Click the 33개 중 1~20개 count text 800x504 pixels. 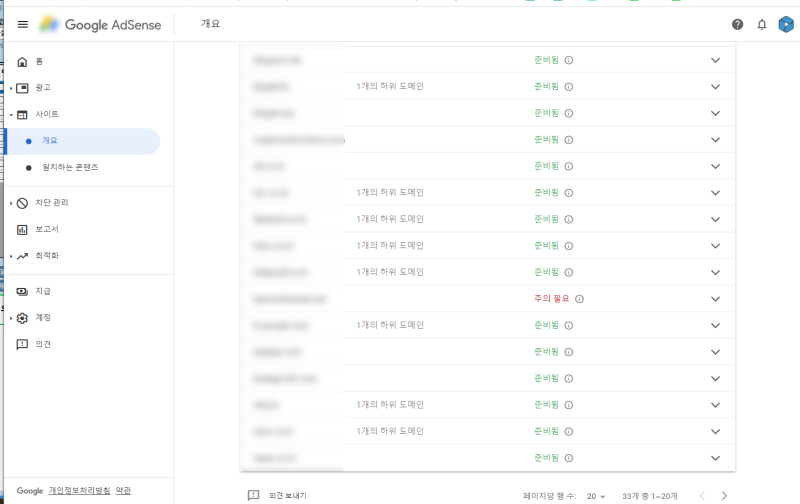pyautogui.click(x=650, y=496)
